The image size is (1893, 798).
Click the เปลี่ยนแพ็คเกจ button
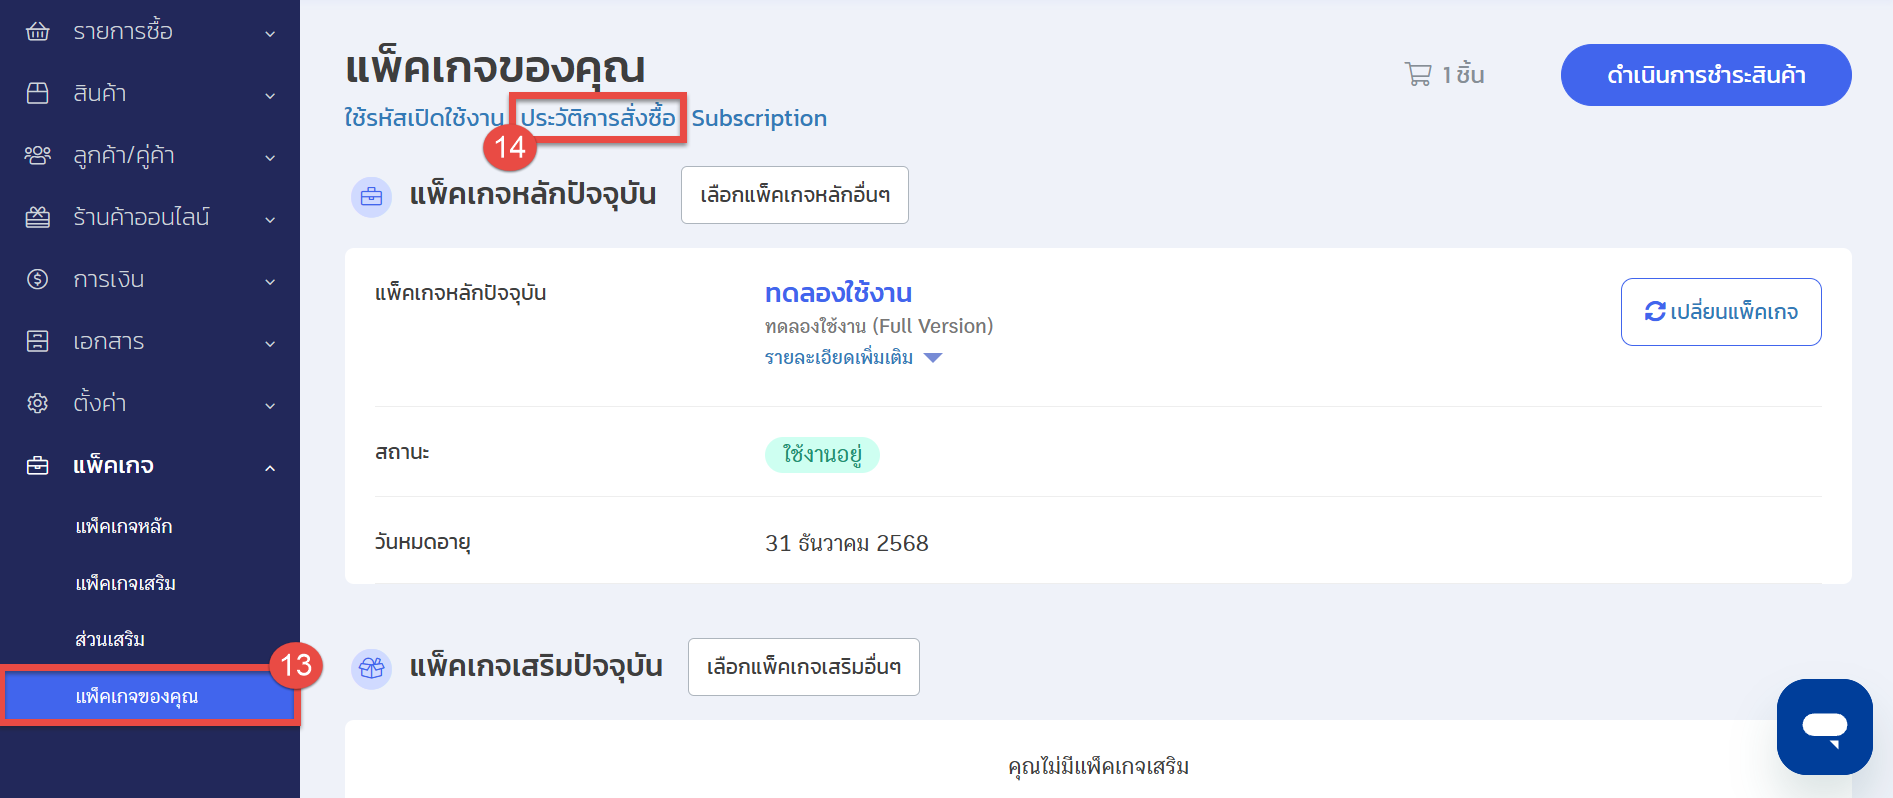click(1720, 312)
